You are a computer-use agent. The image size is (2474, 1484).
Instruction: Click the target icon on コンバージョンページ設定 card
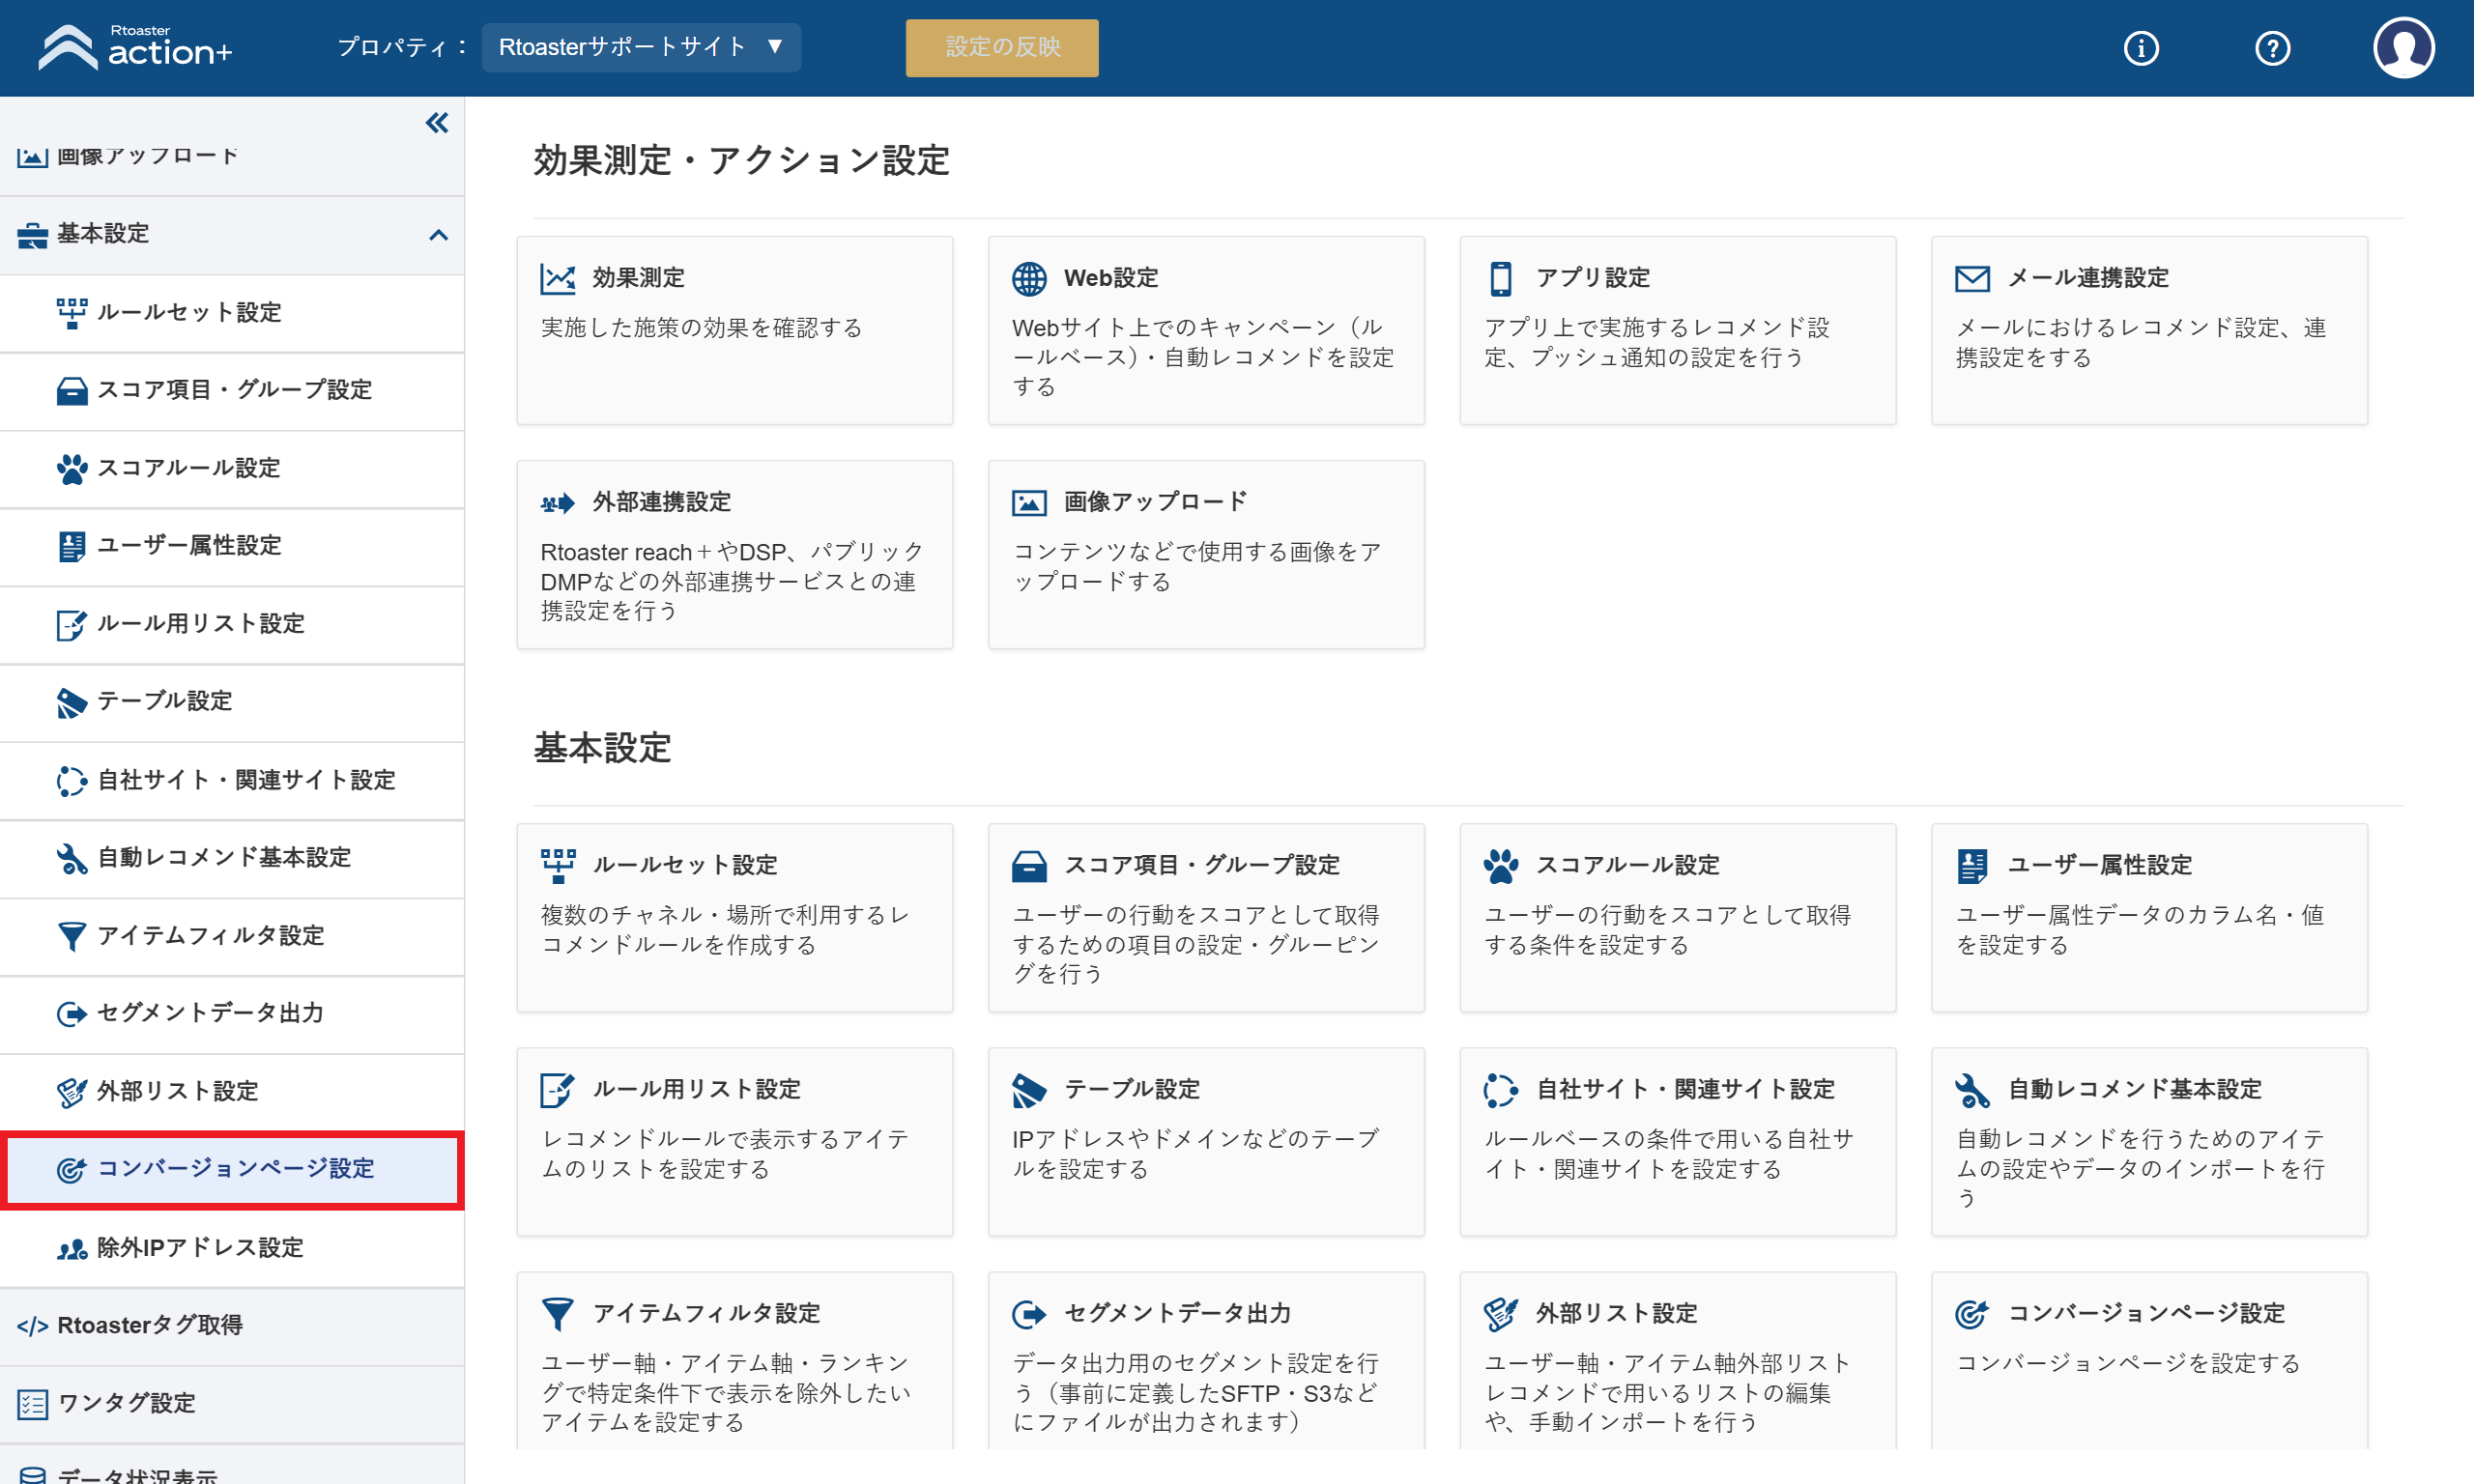1972,1314
